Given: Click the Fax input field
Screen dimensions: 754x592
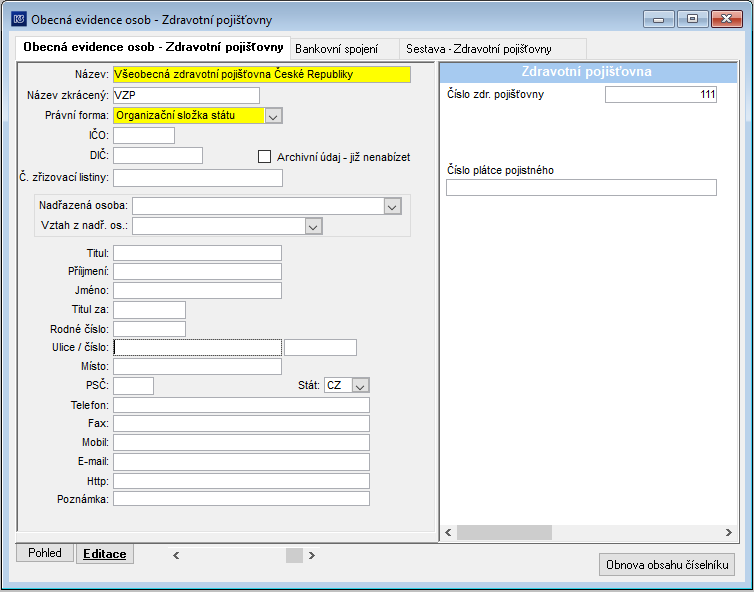Looking at the screenshot, I should [x=241, y=424].
